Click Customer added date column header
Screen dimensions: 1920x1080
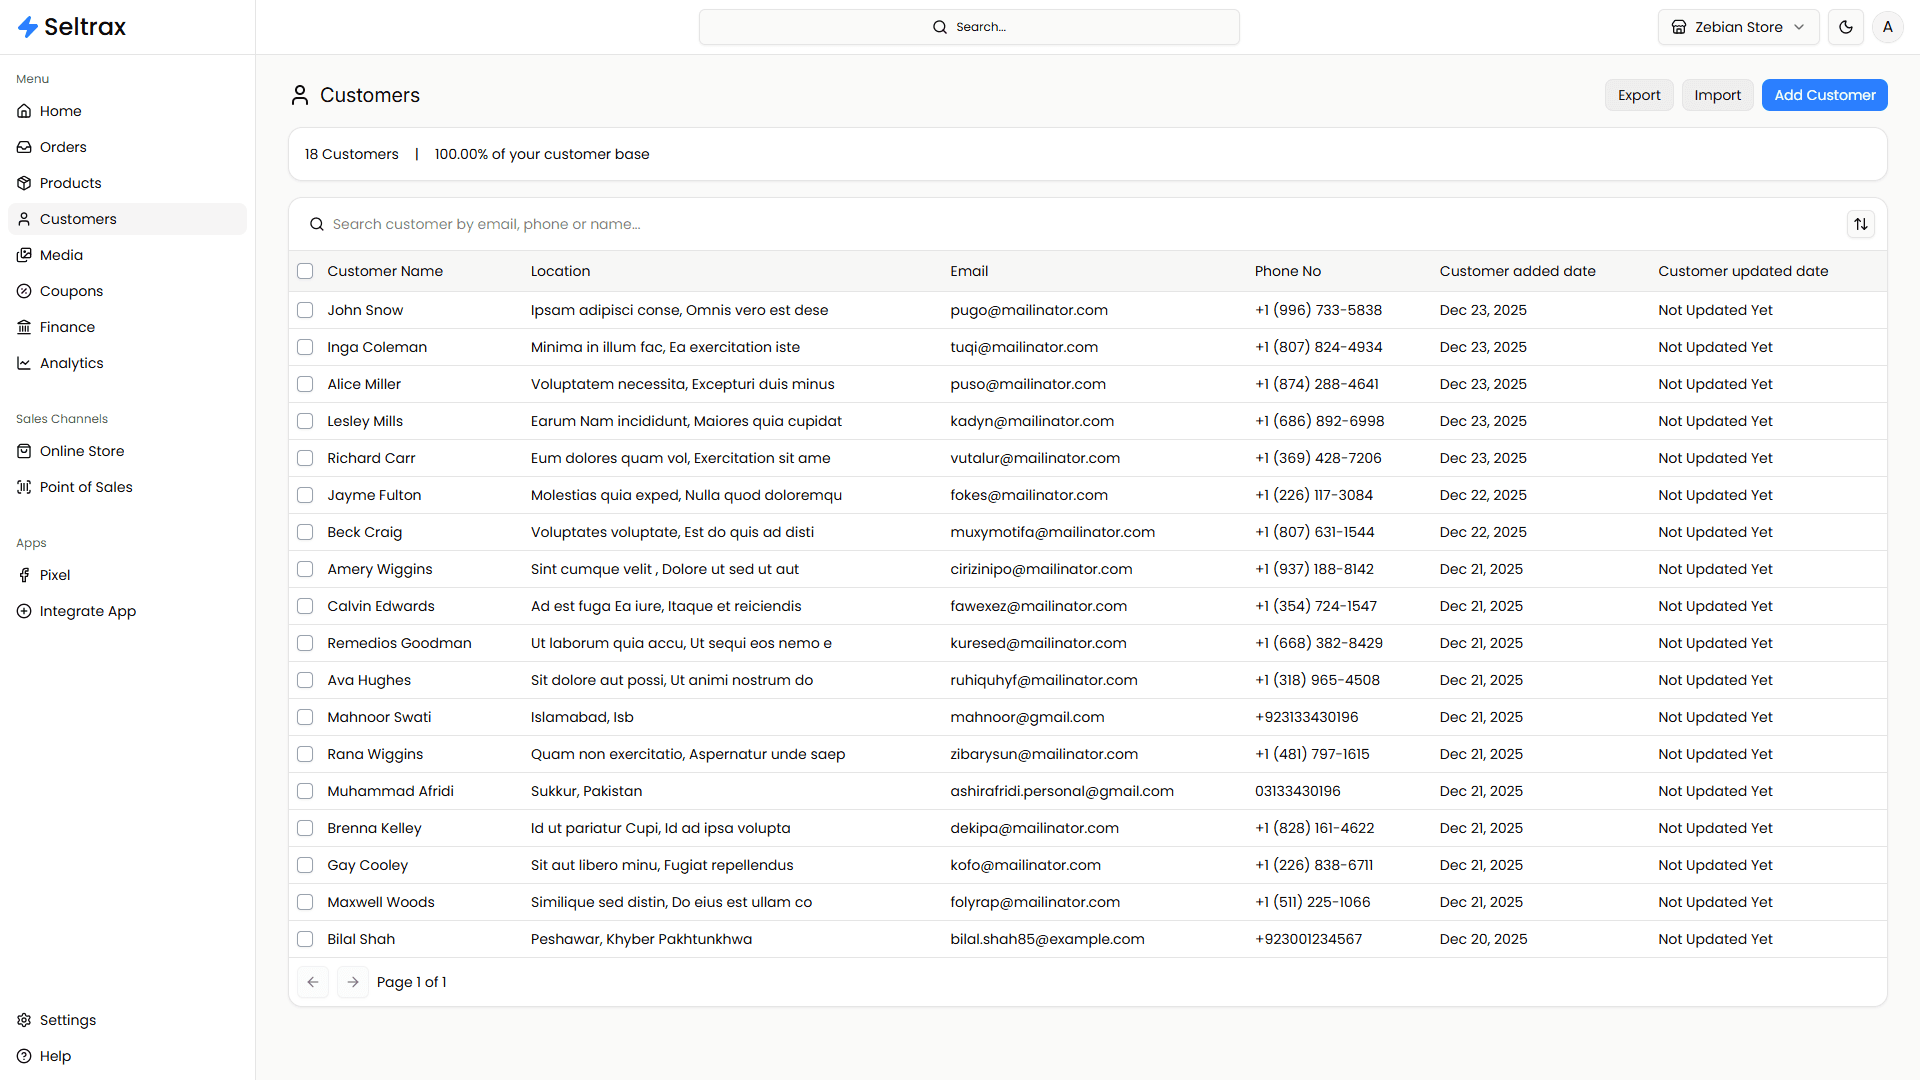tap(1517, 271)
